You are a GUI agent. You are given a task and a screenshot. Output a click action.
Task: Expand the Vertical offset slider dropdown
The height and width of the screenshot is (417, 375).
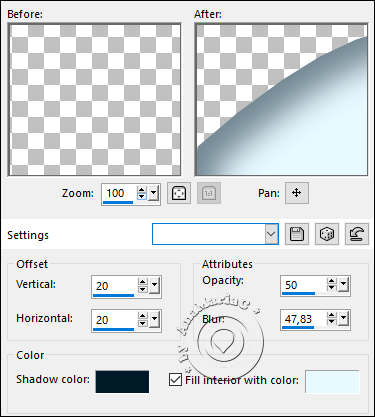coord(154,286)
